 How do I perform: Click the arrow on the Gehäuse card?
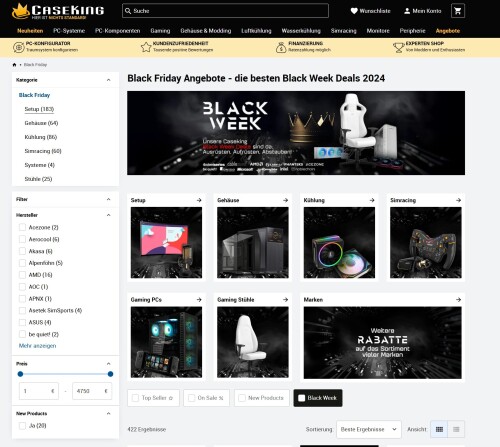click(x=285, y=200)
